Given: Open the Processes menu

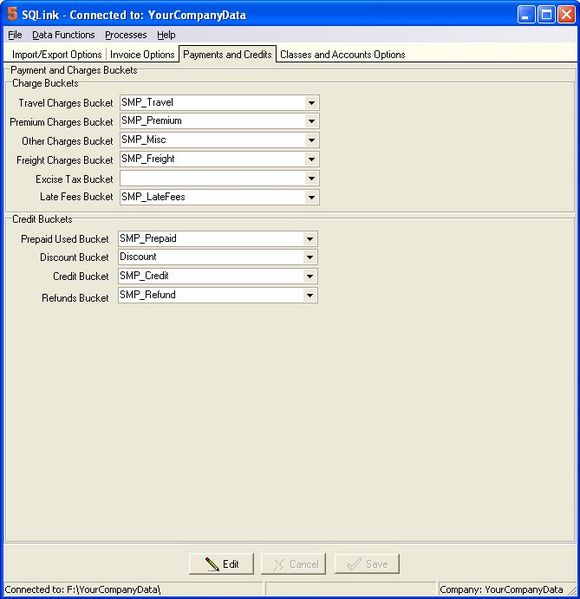Looking at the screenshot, I should tap(126, 35).
